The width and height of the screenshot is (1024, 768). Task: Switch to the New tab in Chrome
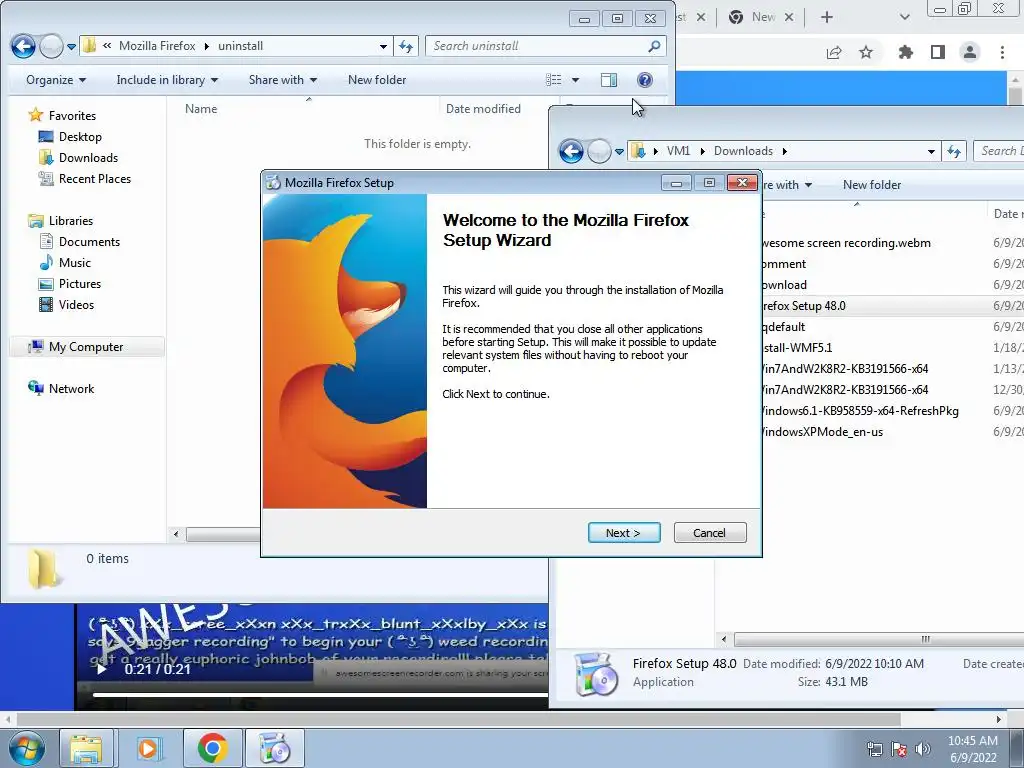[x=760, y=18]
